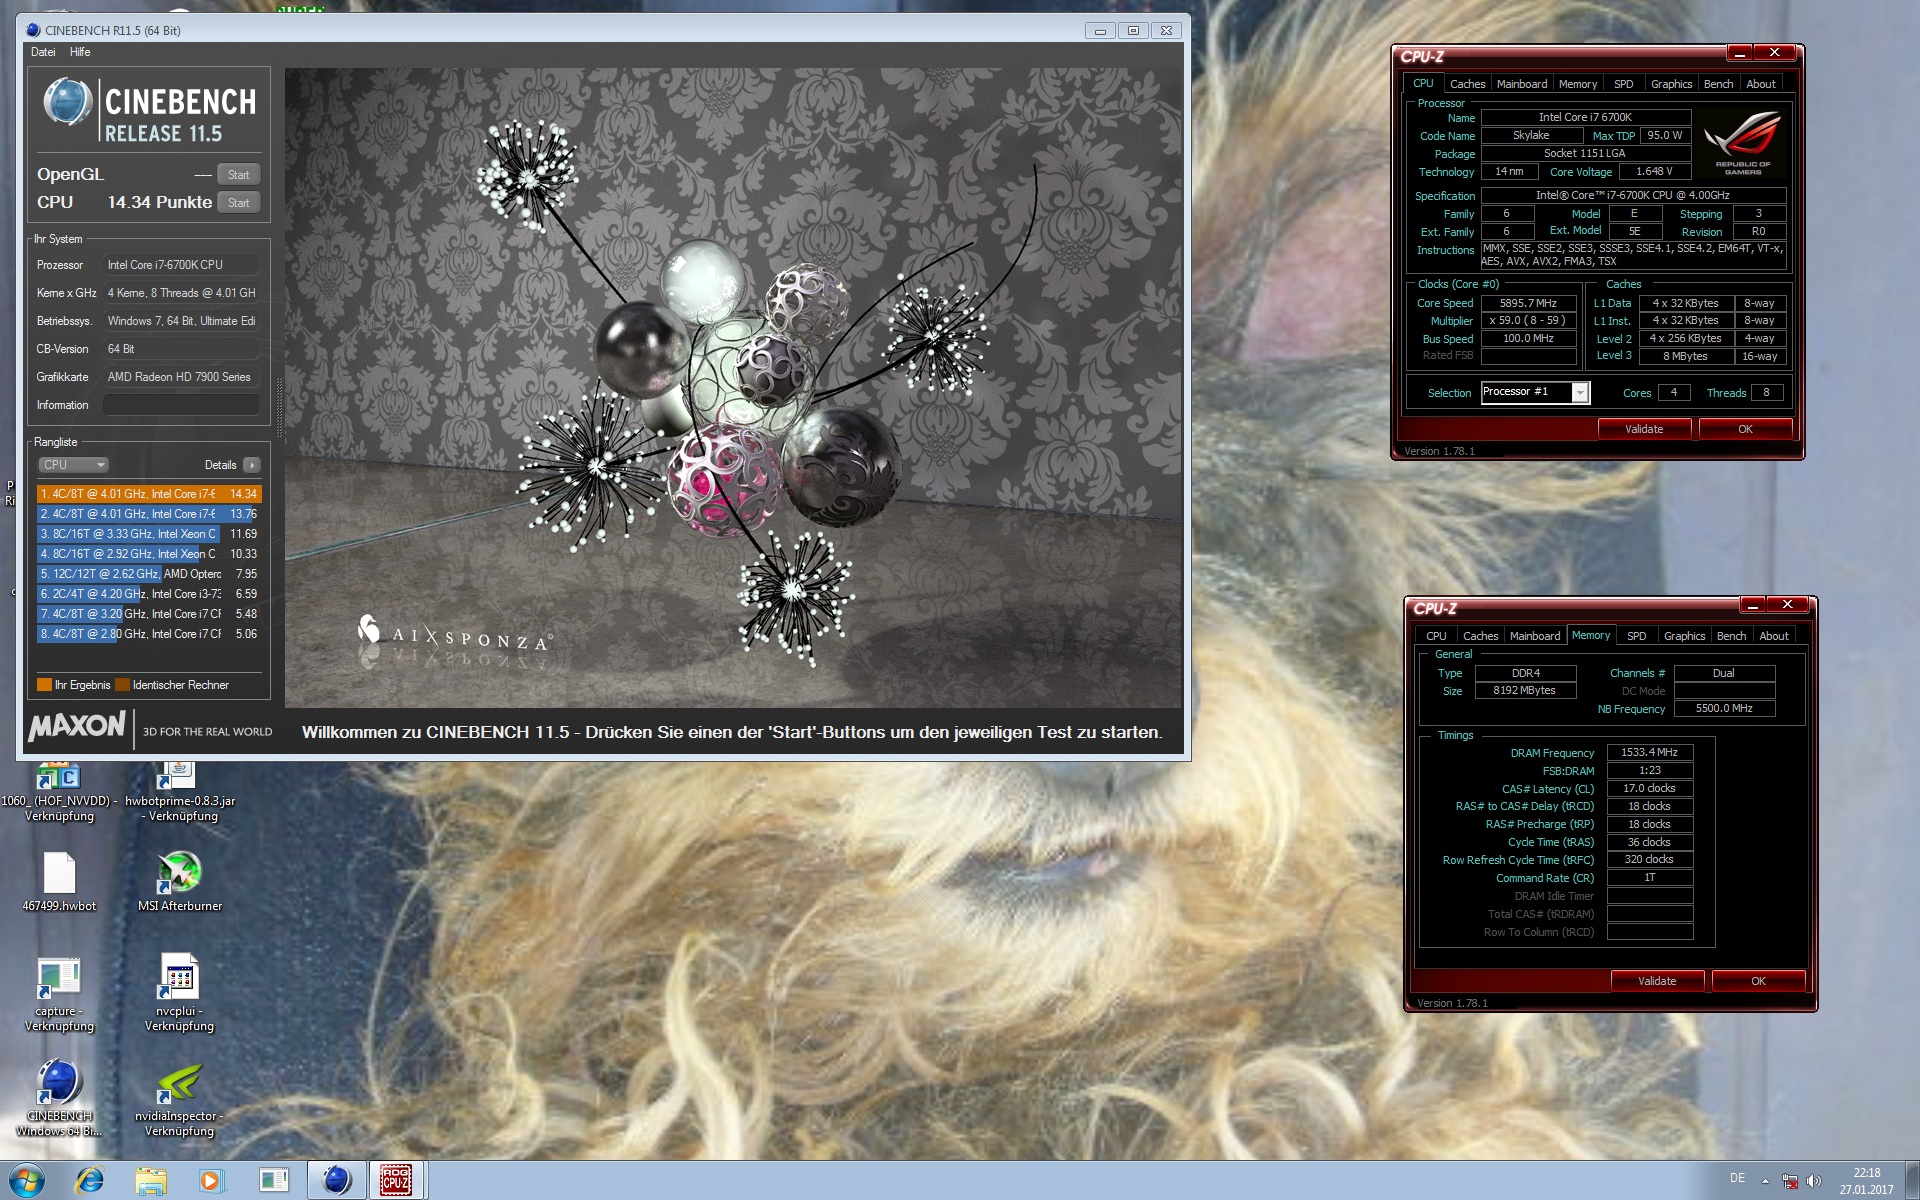Click the Republic of Gamers logo
Image resolution: width=1920 pixels, height=1200 pixels.
pos(1743,144)
